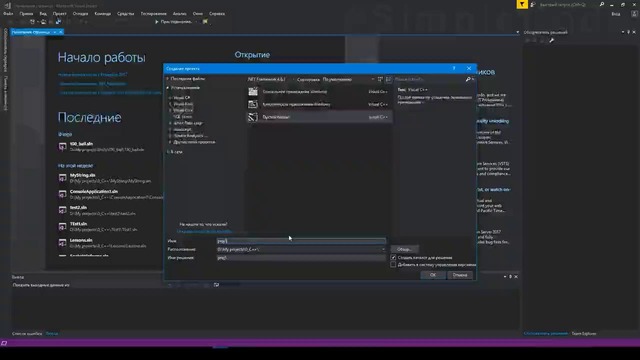Open MyString.sln recent solution icon
Image resolution: width=640 pixels, height=360 pixels.
[62, 178]
